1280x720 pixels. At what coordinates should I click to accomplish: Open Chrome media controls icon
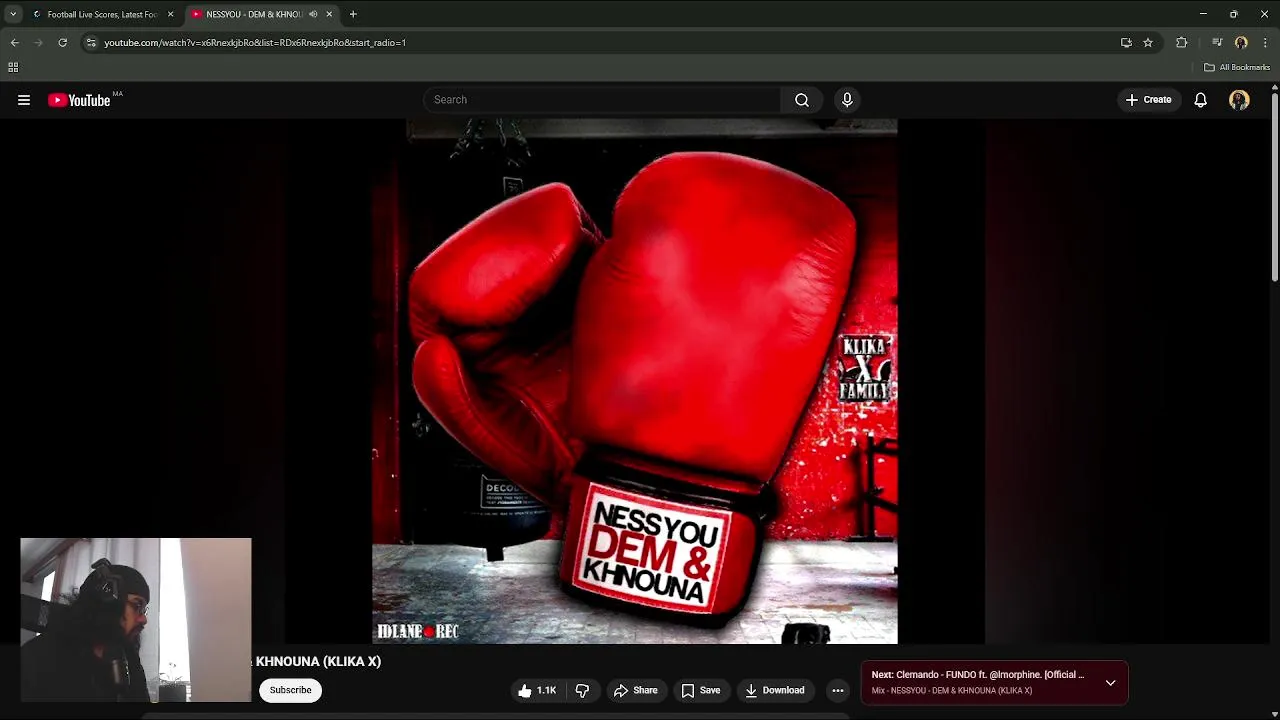coord(1217,42)
